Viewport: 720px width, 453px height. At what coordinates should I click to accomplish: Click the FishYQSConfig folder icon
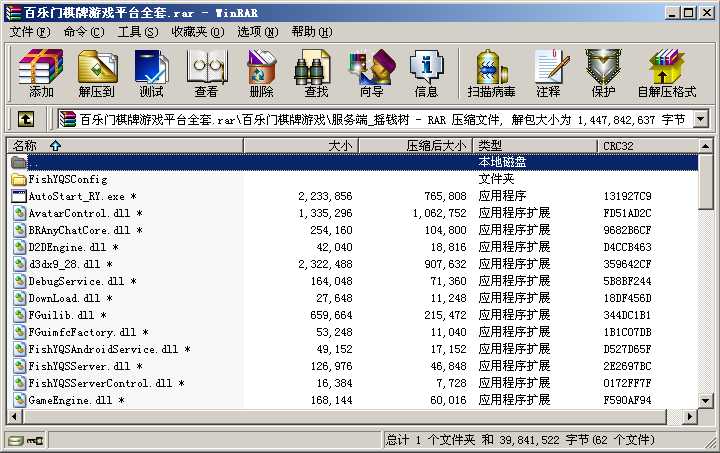(18, 179)
